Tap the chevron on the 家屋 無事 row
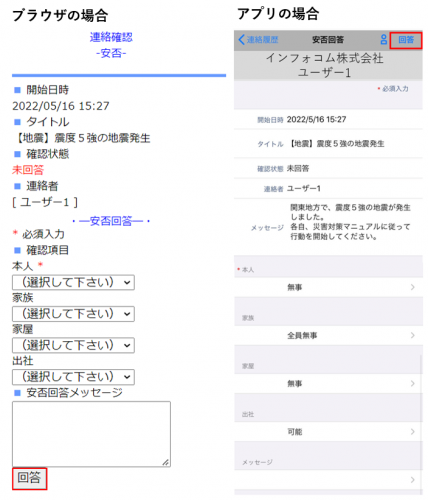 coord(413,384)
